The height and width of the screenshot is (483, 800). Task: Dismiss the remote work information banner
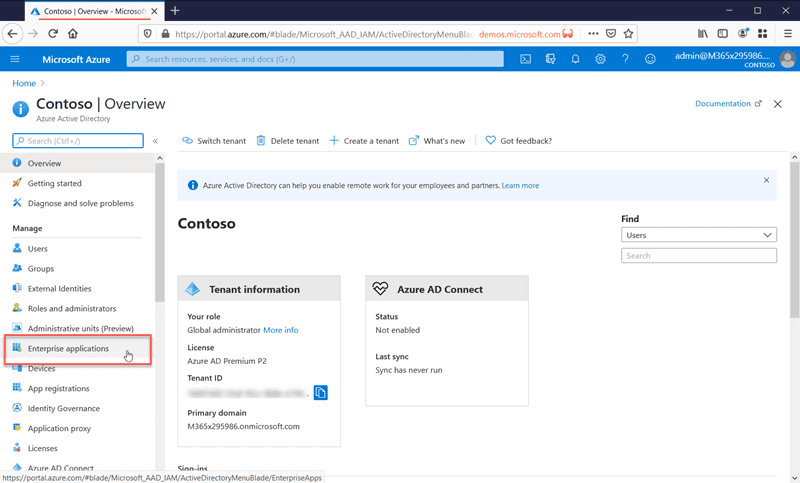(767, 181)
